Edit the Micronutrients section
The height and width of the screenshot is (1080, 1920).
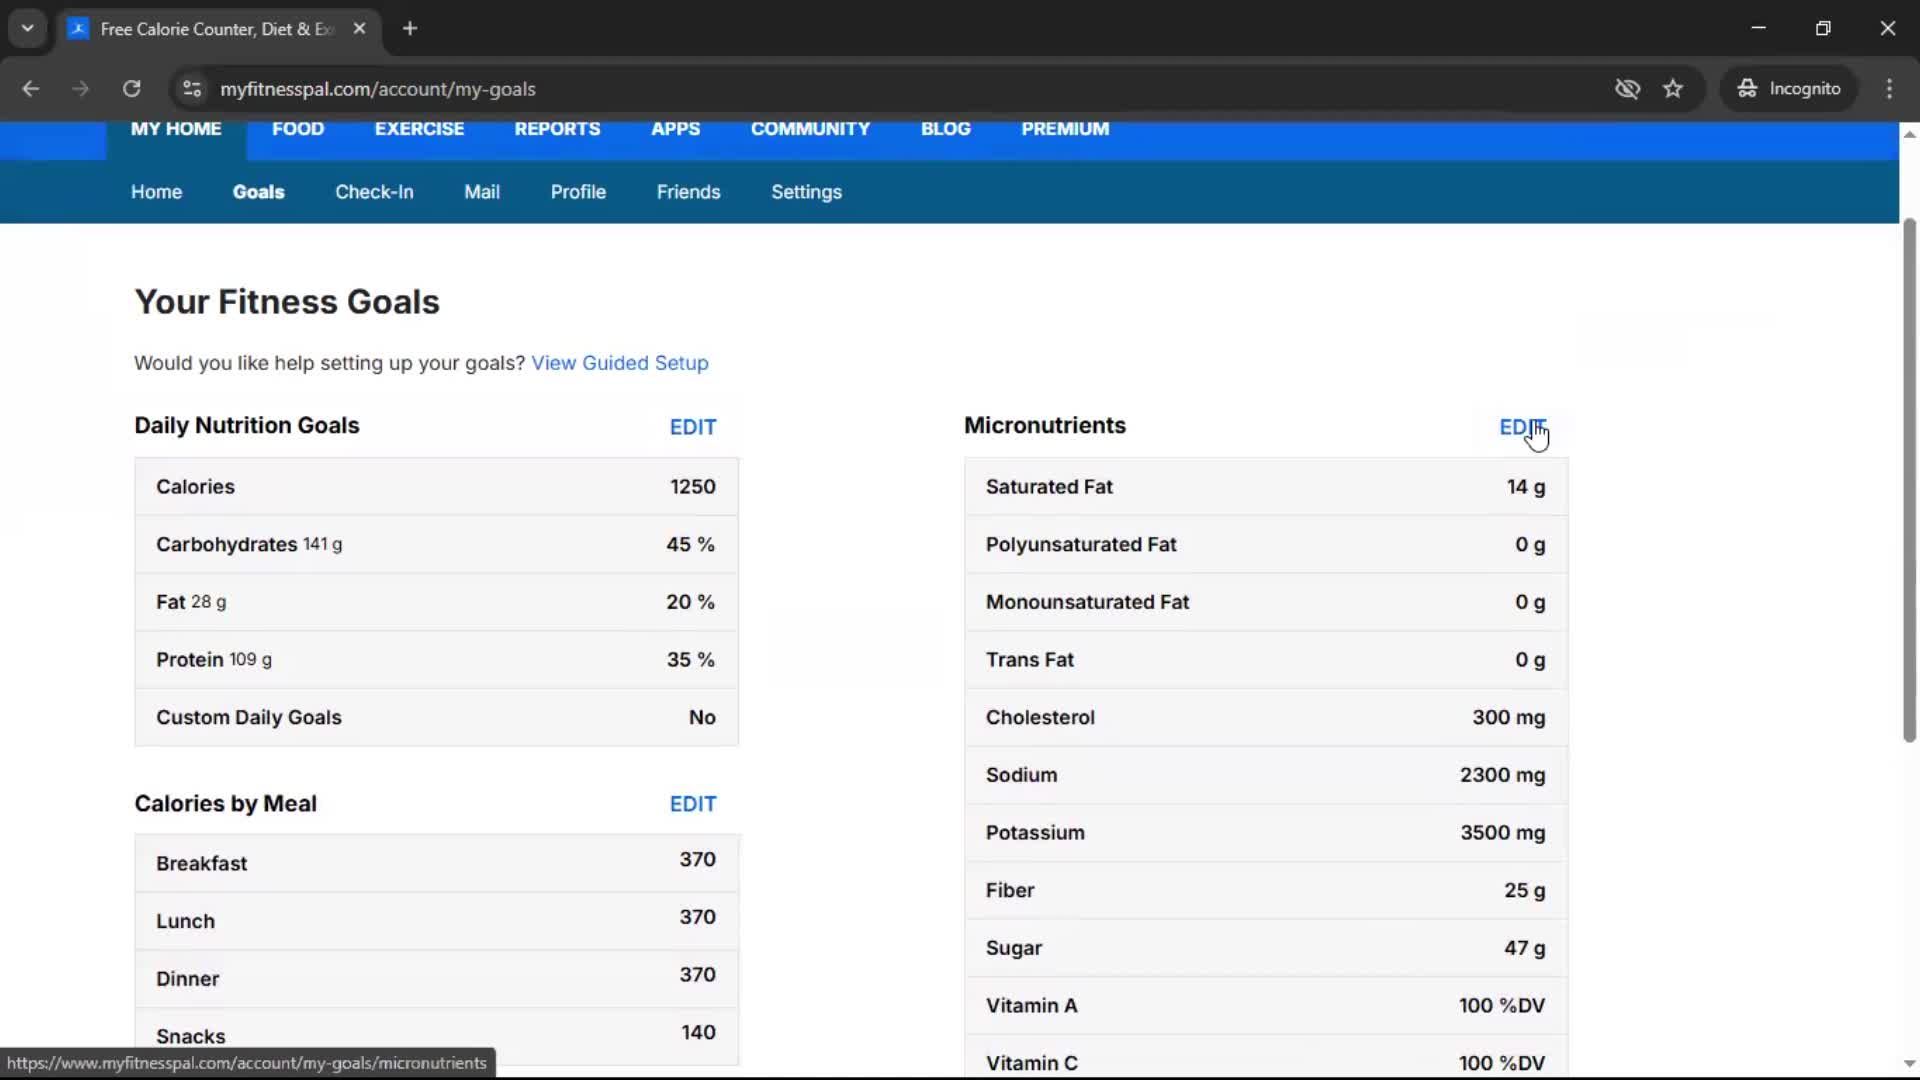click(1522, 427)
